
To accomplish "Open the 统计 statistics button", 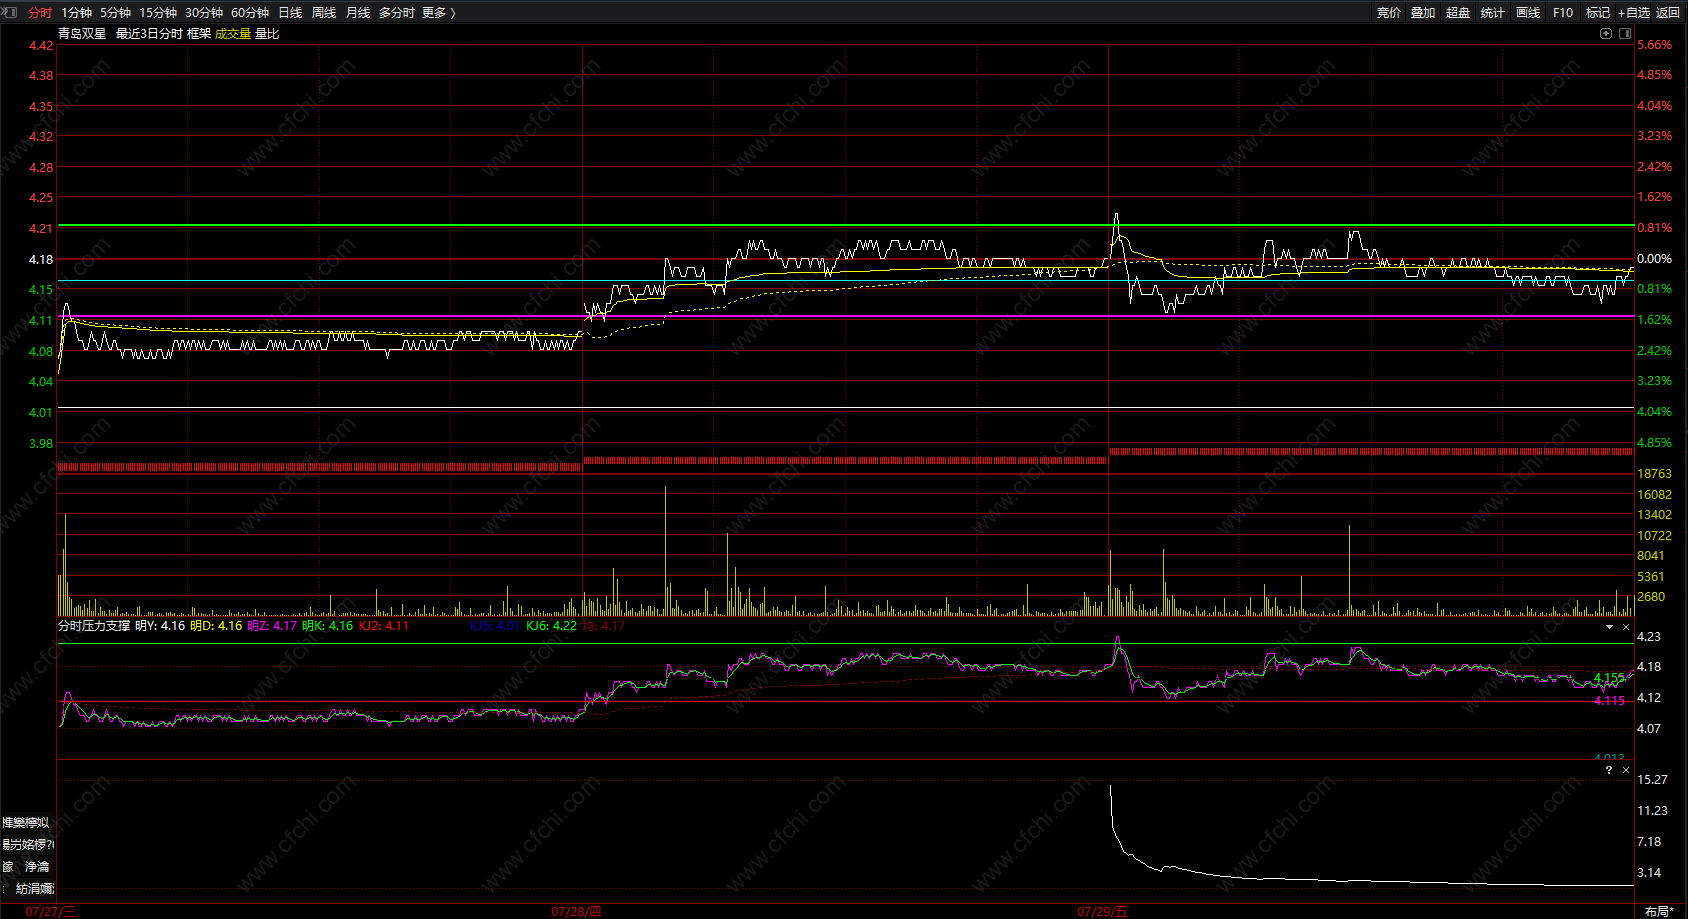I will click(x=1493, y=12).
